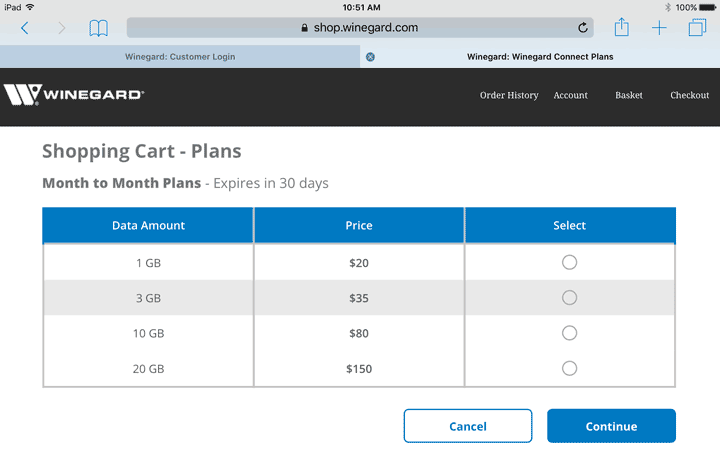
Task: Switch to the Customer Login tab
Action: [x=180, y=57]
